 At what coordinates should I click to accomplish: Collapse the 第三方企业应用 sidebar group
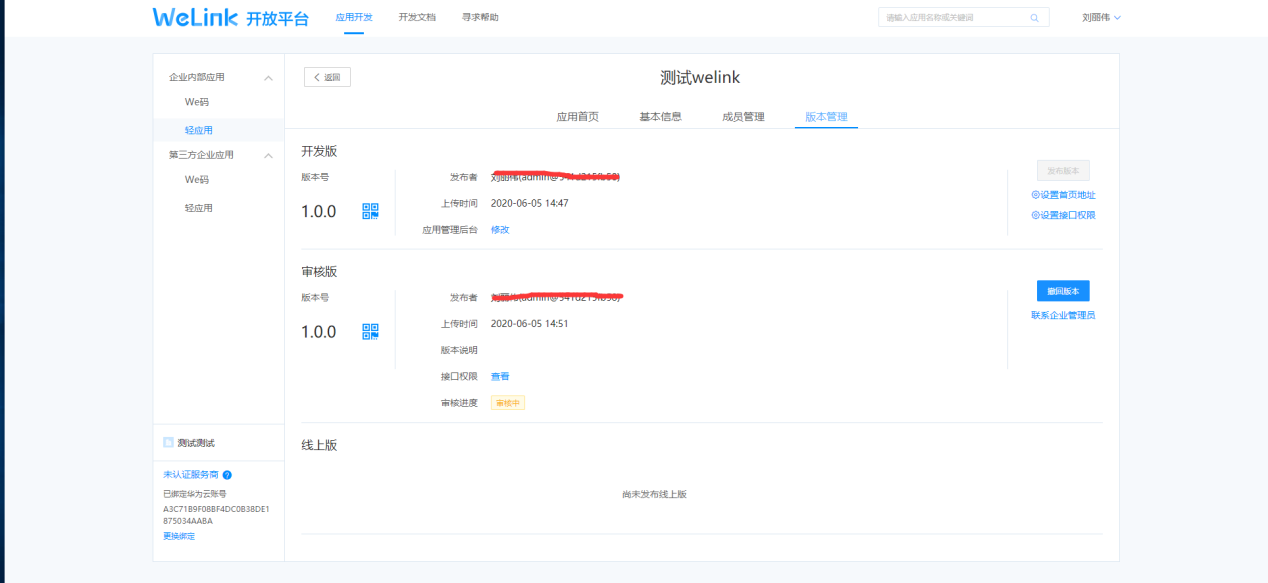pos(268,156)
